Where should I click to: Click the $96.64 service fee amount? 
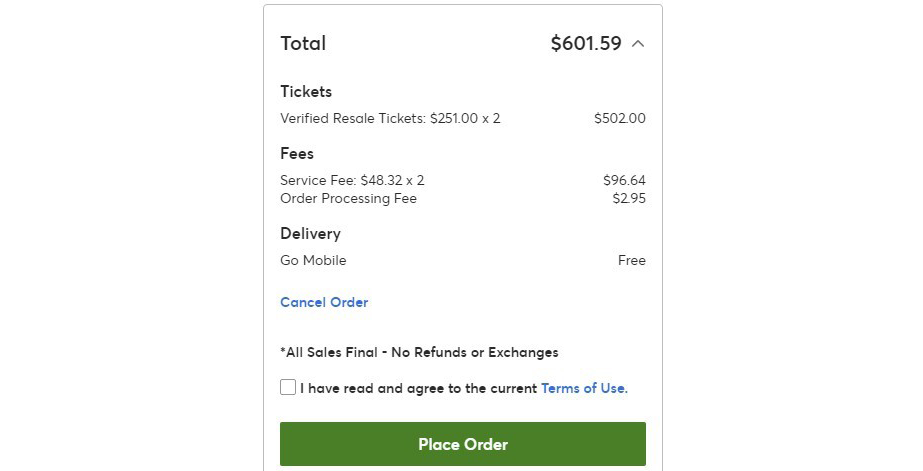coord(624,180)
